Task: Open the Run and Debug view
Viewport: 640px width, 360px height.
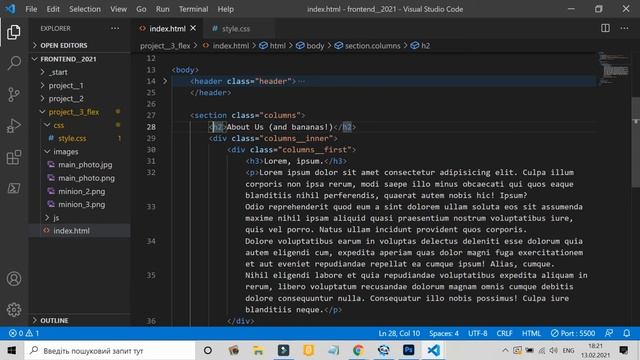Action: coord(13,126)
